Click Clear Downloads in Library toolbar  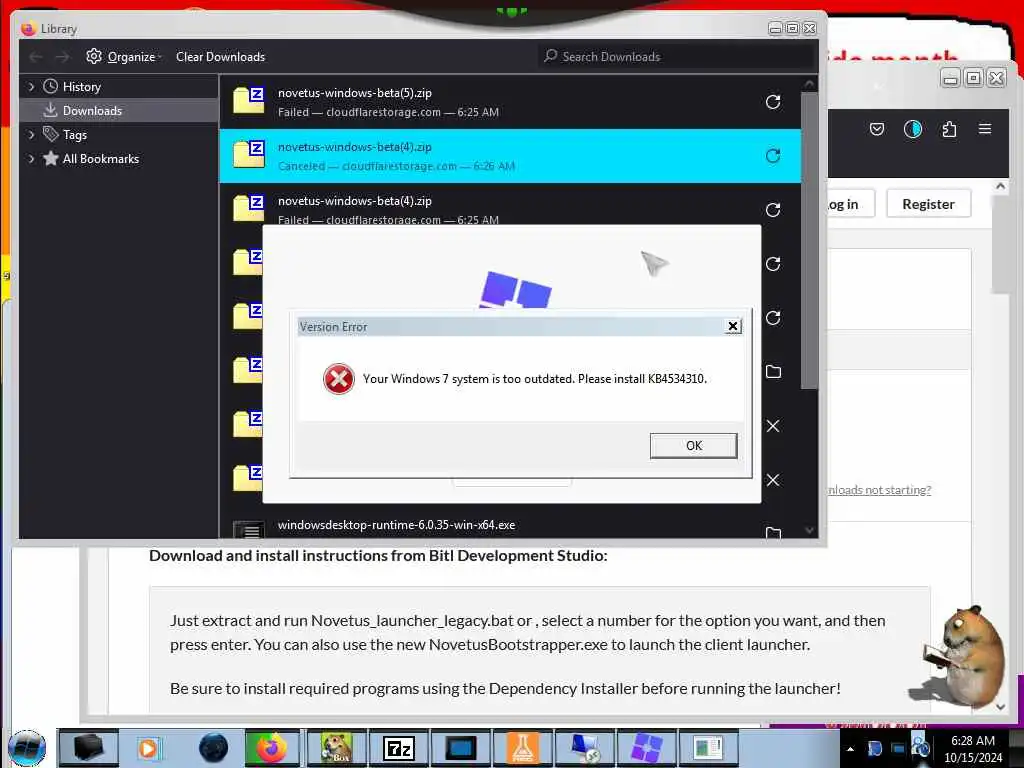(x=220, y=57)
